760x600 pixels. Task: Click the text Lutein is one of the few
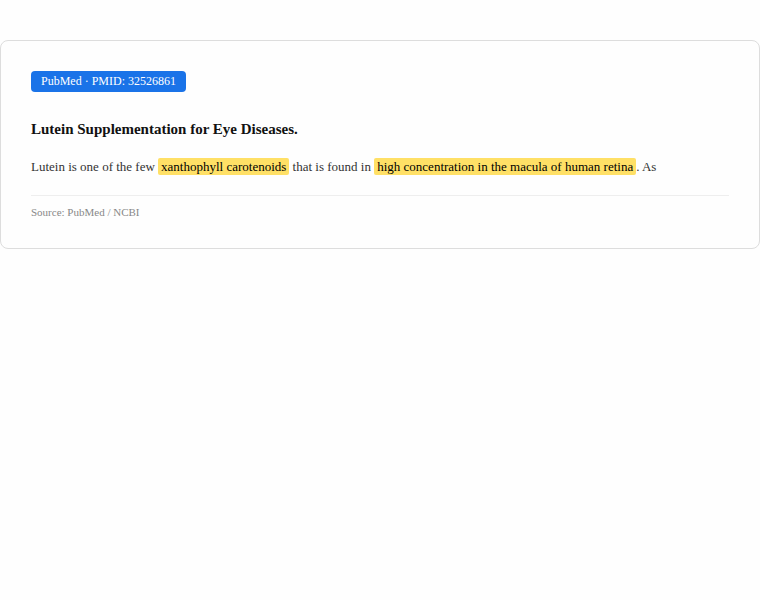click(x=93, y=167)
